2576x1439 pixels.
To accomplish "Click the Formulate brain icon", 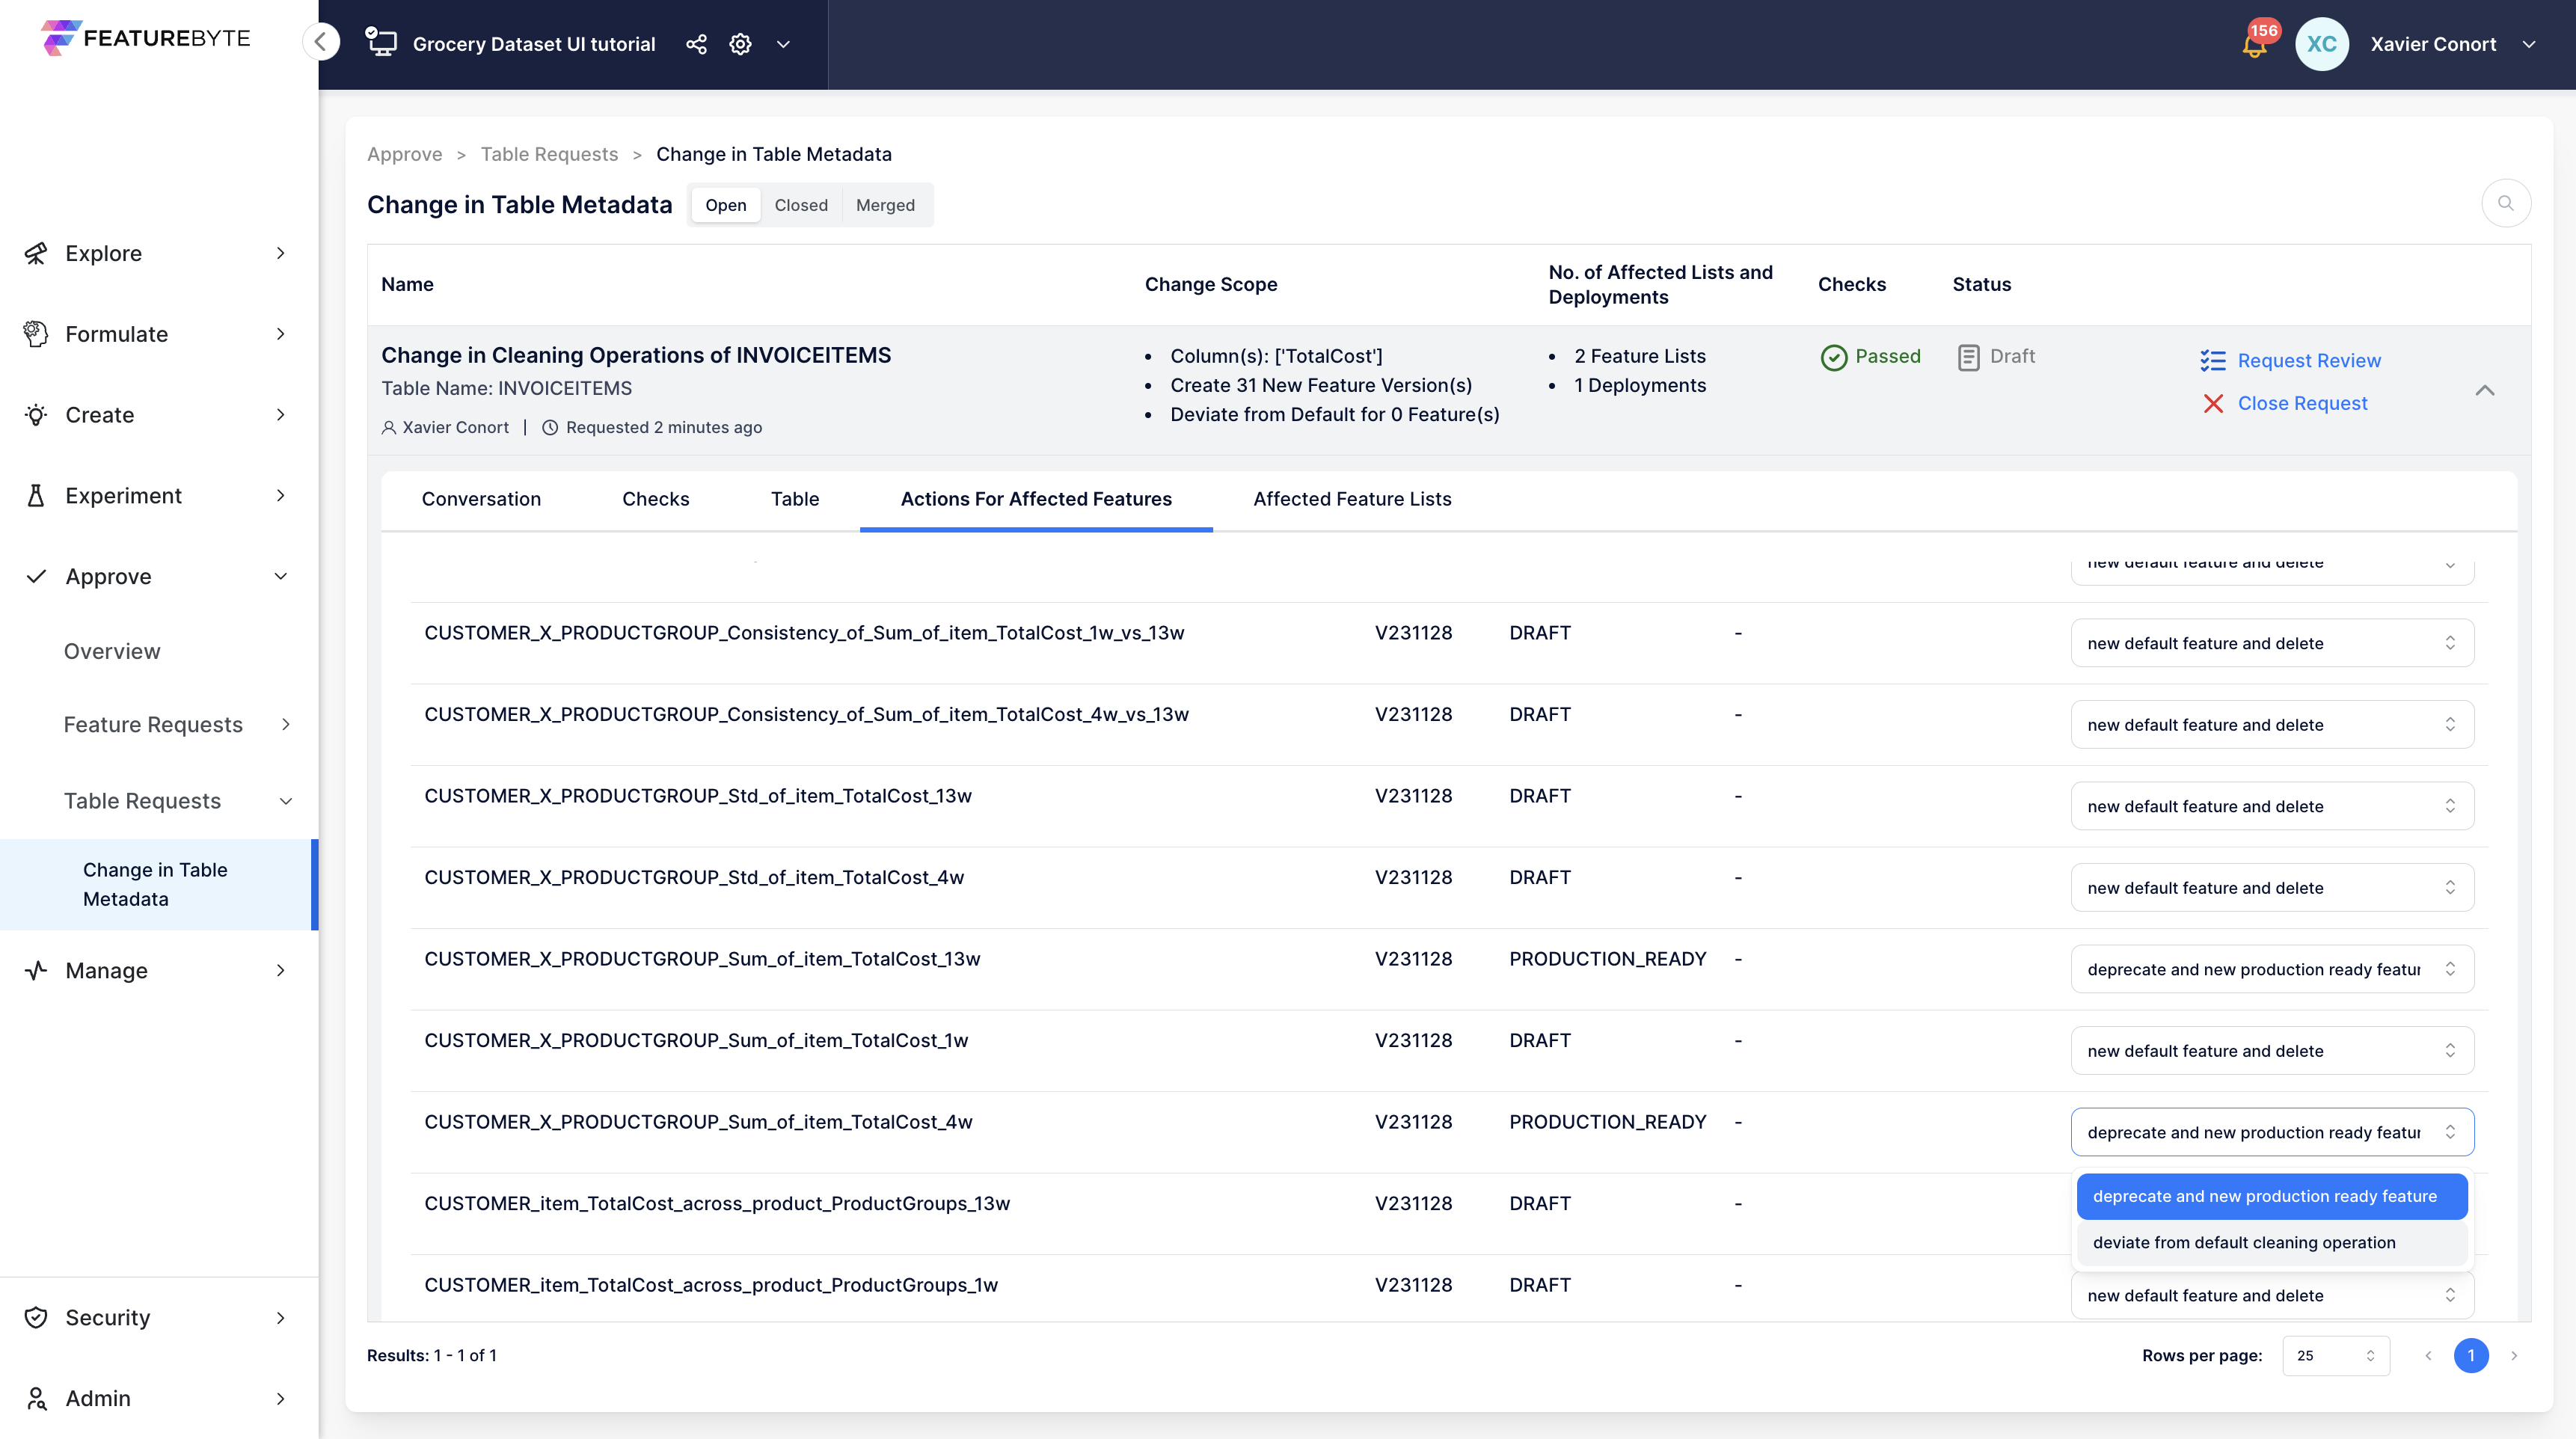I will [36, 334].
